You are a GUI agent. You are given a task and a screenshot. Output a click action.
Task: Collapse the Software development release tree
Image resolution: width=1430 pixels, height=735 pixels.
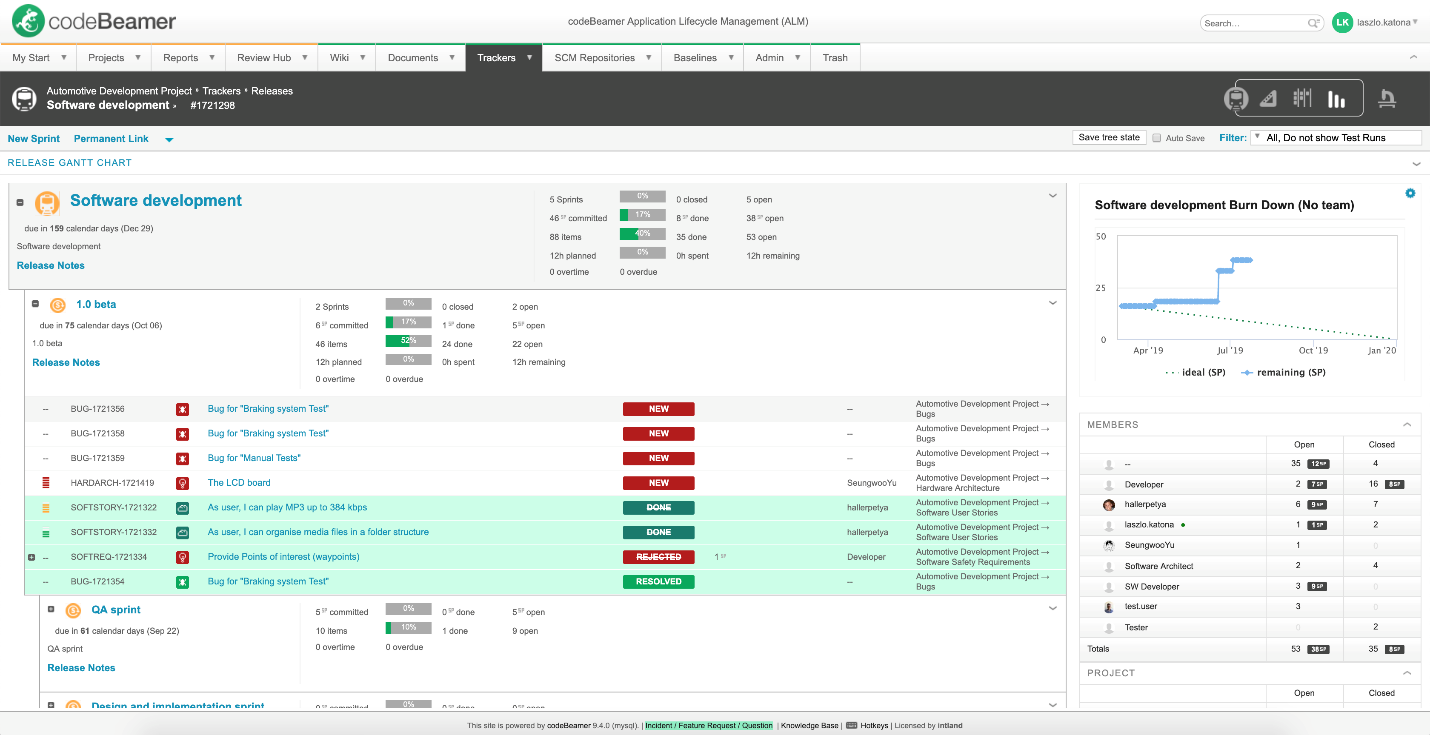[x=20, y=202]
